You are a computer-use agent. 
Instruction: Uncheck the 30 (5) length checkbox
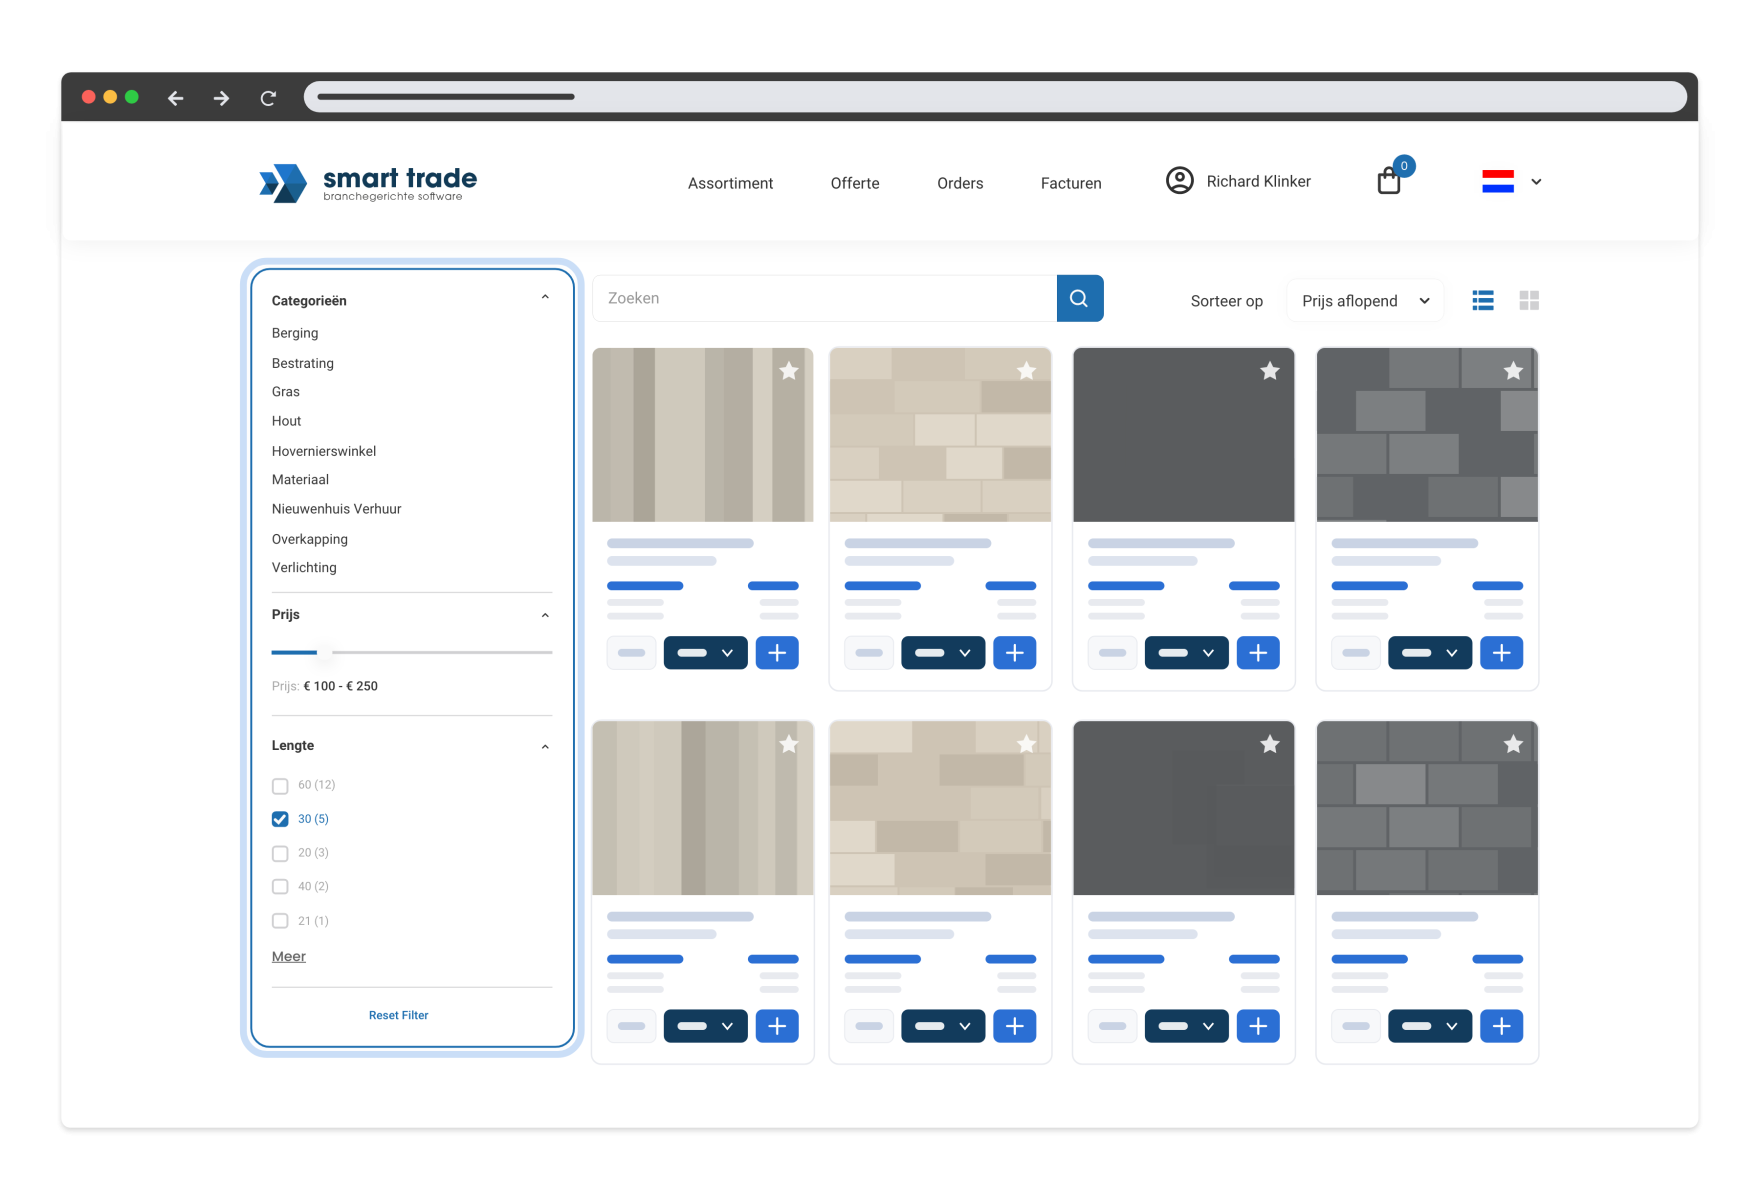tap(280, 819)
